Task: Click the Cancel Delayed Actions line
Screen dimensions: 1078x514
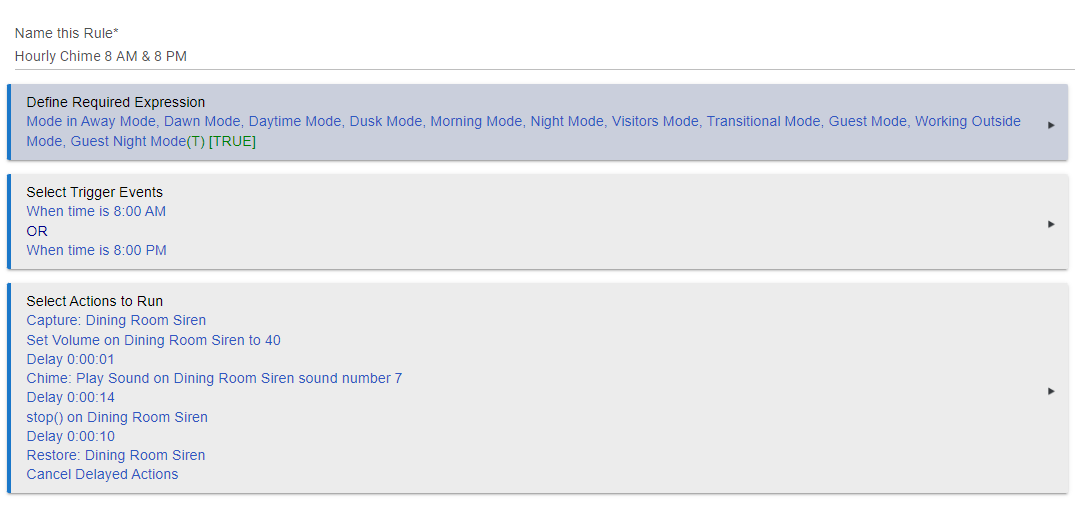Action: [x=102, y=474]
